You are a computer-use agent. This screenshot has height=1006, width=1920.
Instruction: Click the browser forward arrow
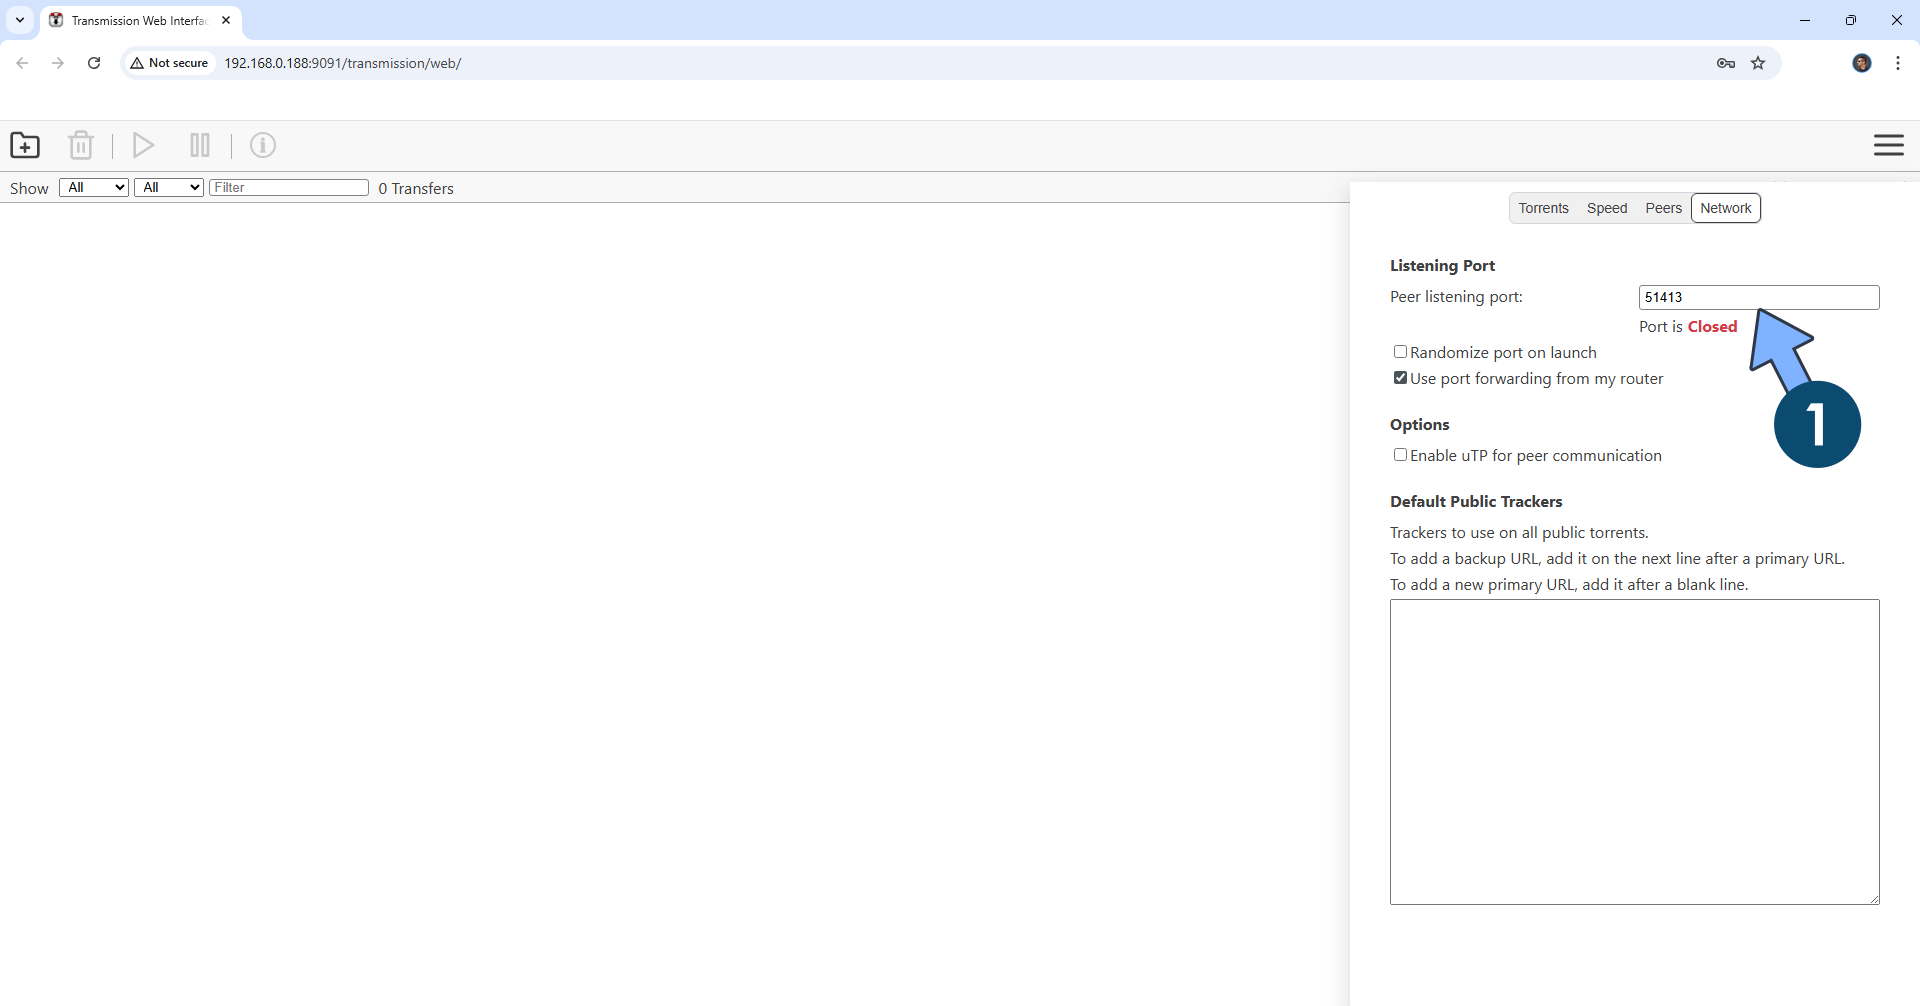[58, 63]
